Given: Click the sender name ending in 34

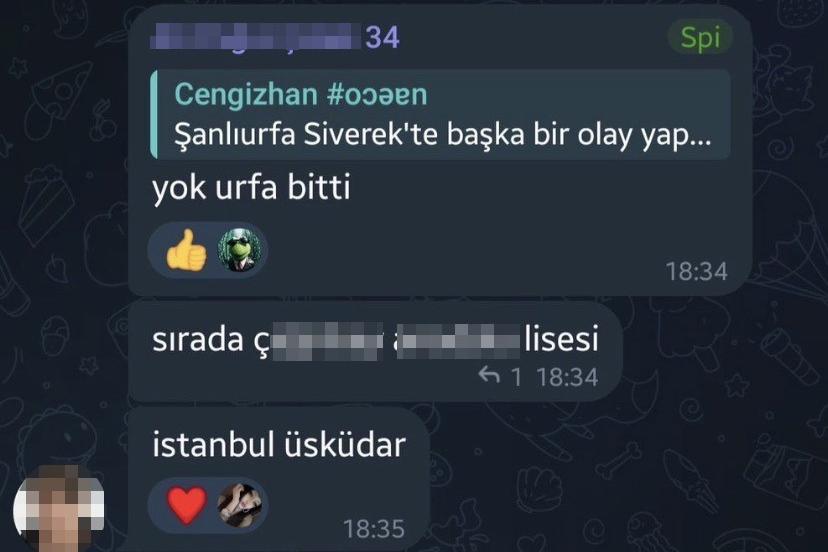Looking at the screenshot, I should [275, 37].
